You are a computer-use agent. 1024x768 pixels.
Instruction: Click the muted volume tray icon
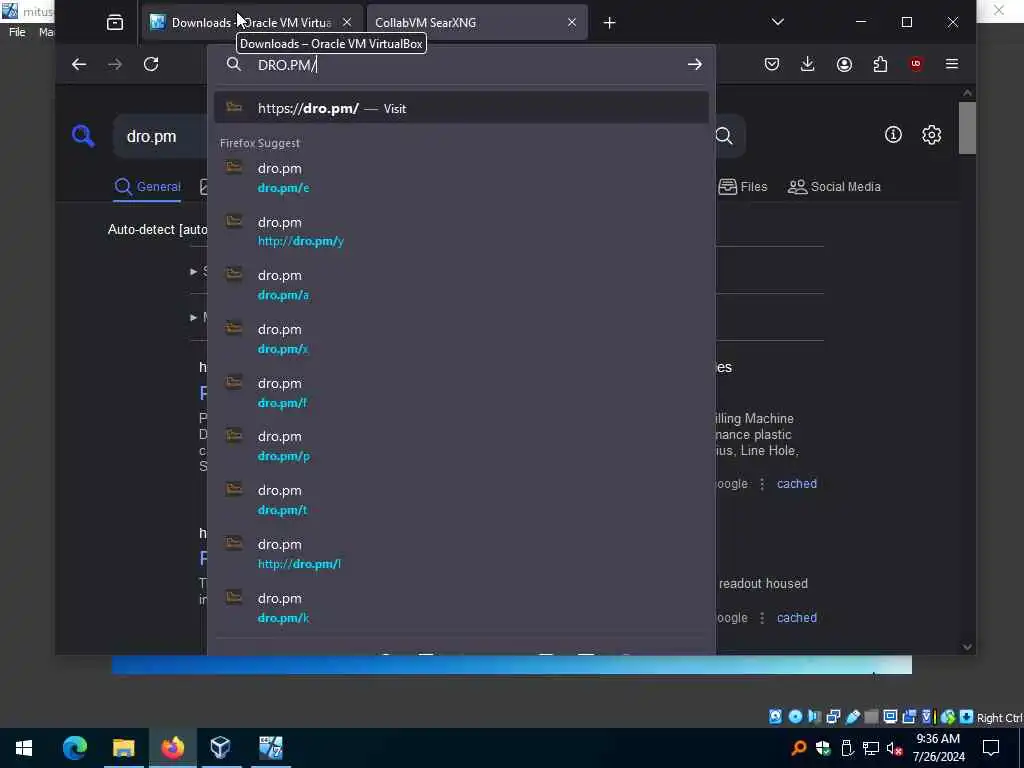pyautogui.click(x=895, y=748)
